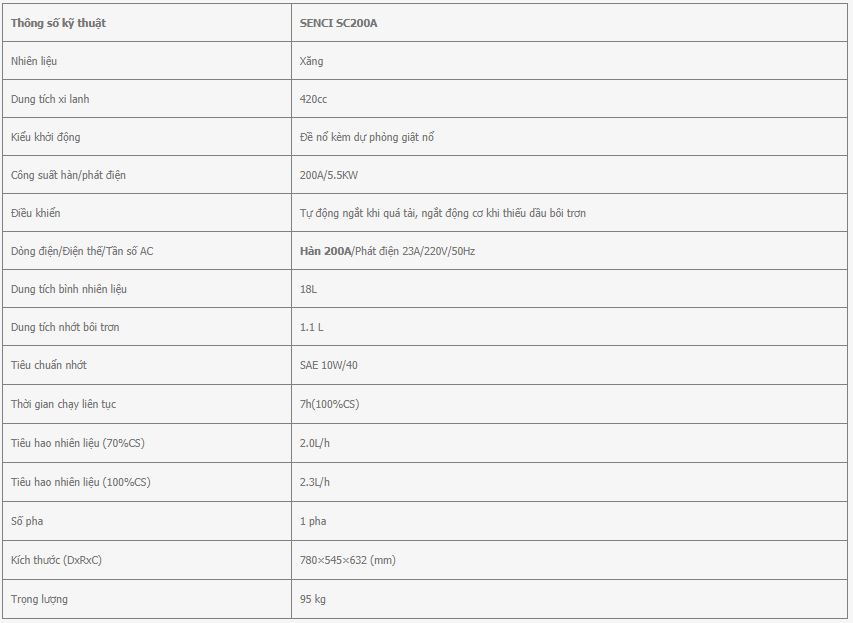Click the 780×545×632 (mm) dimensions
Image resolution: width=853 pixels, height=623 pixels.
tap(348, 560)
